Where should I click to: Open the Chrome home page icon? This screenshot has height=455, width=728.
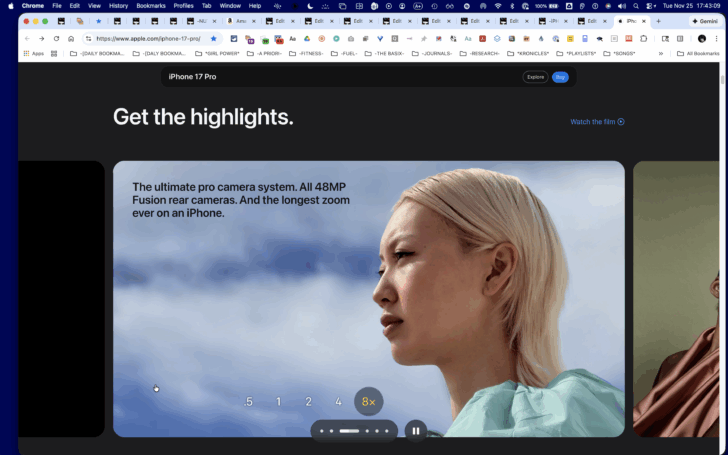coord(71,39)
